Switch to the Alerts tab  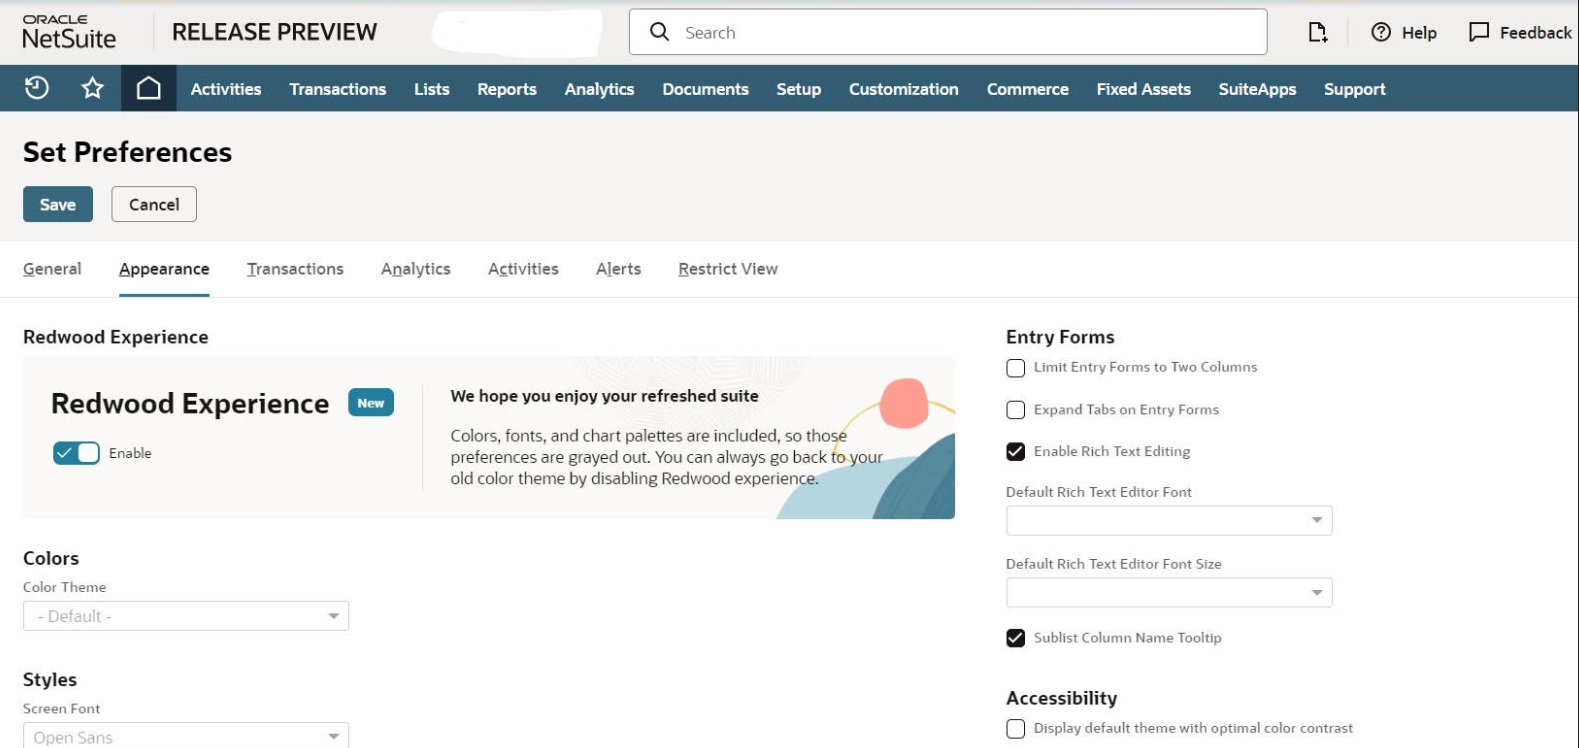tap(618, 269)
